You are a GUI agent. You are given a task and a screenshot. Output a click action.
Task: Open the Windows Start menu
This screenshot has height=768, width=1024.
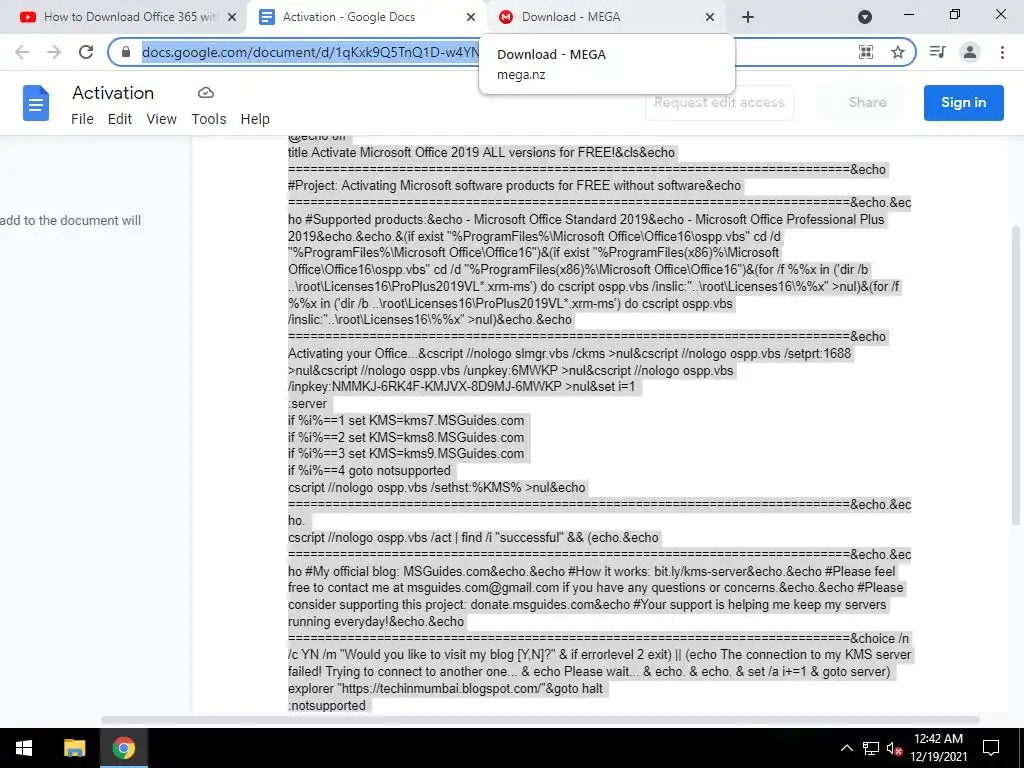[x=24, y=748]
